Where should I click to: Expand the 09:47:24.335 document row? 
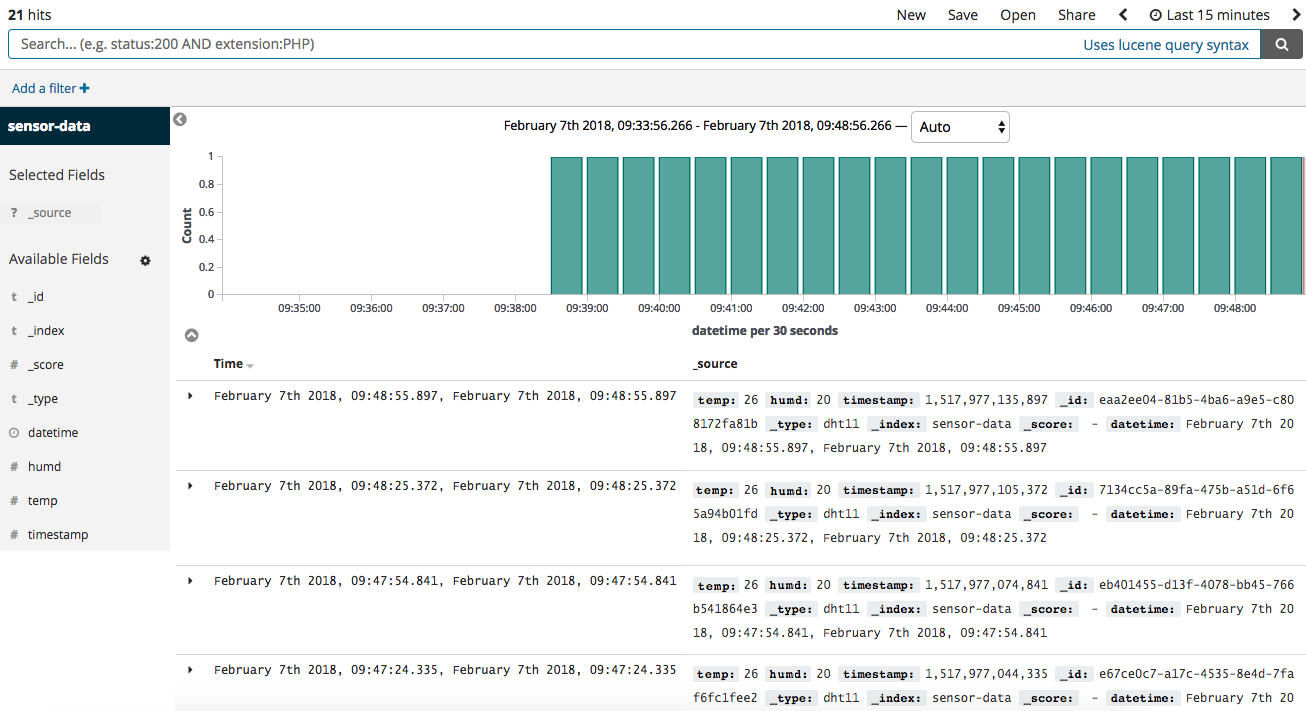pos(190,670)
